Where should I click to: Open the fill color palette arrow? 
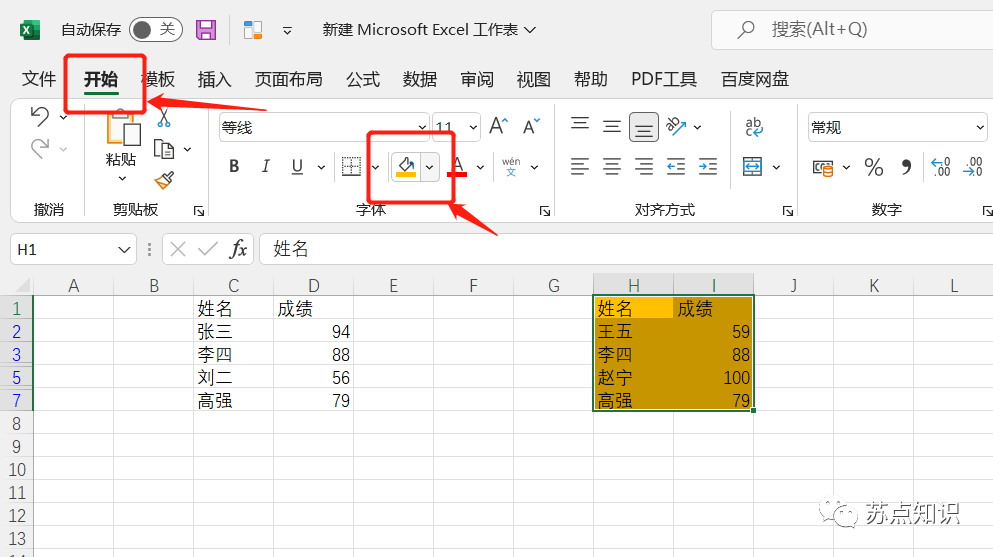429,167
